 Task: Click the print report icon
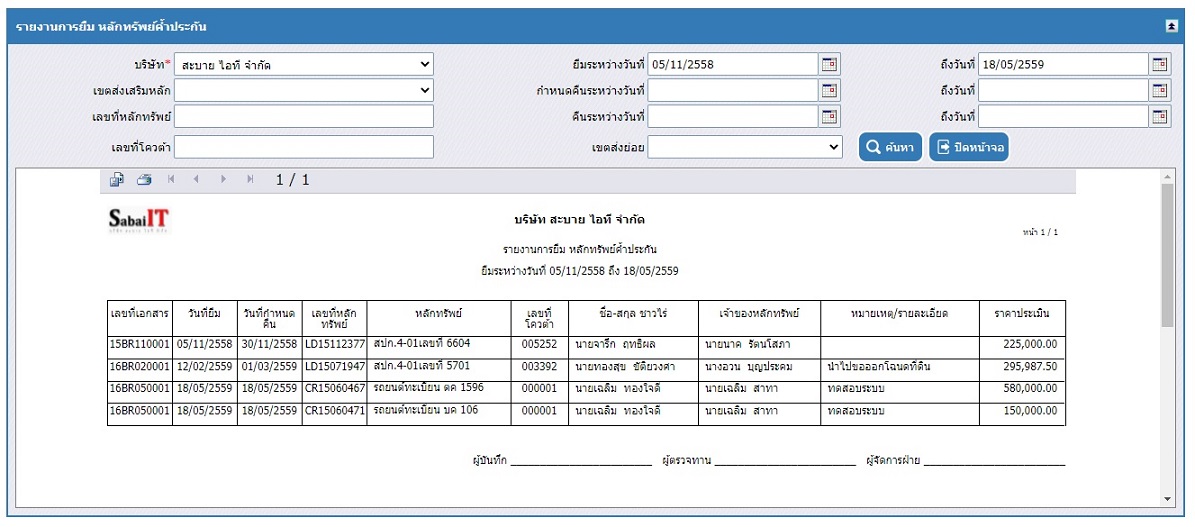point(144,180)
